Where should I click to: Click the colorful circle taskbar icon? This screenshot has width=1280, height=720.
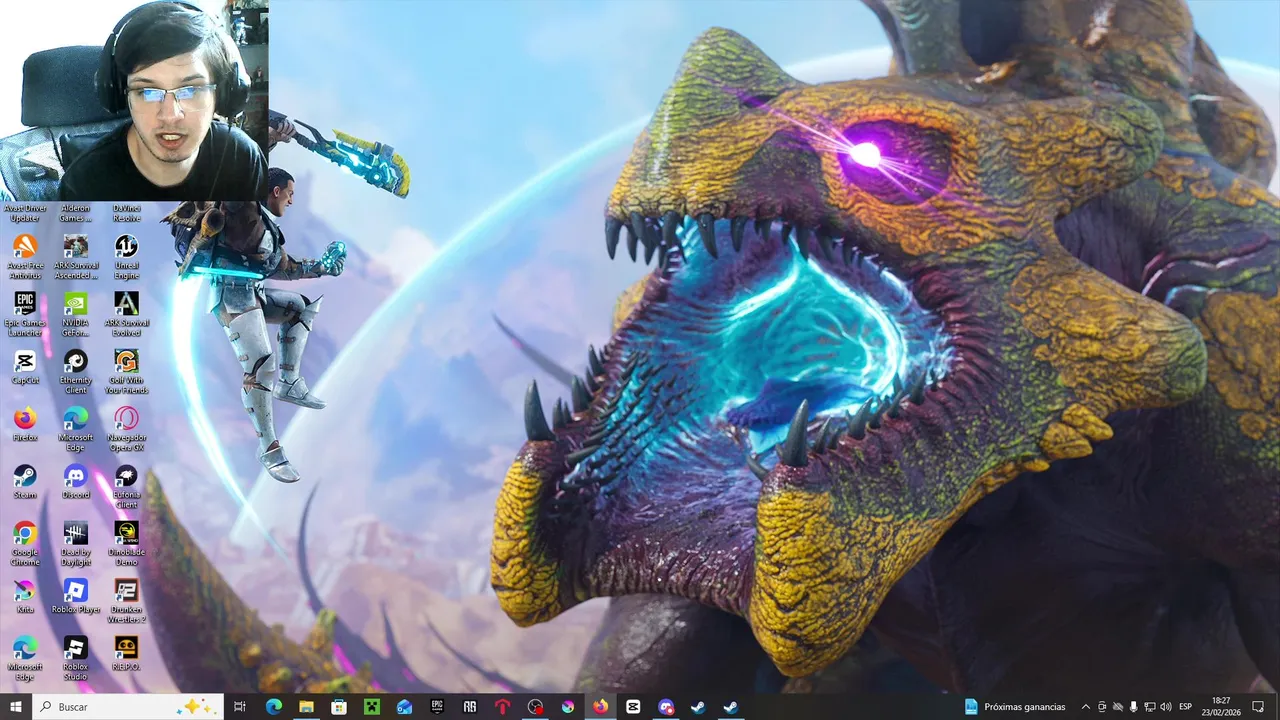point(567,706)
